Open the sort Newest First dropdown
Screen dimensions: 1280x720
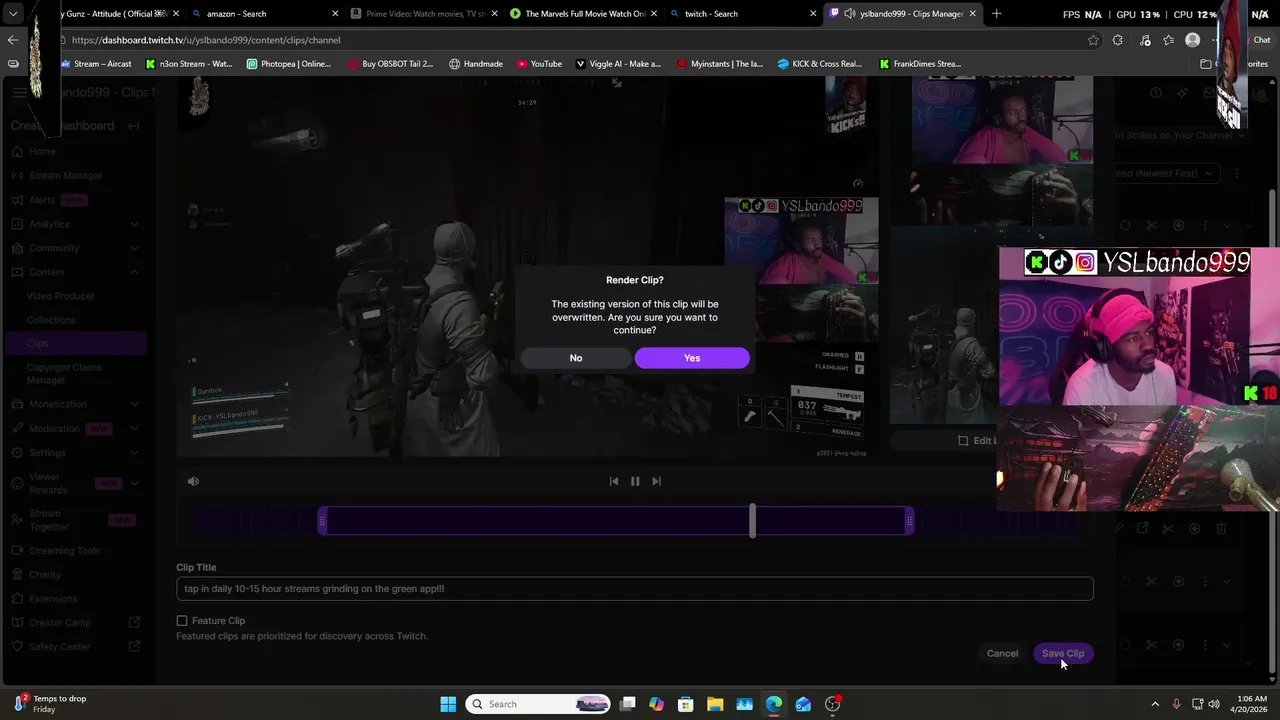click(1166, 173)
